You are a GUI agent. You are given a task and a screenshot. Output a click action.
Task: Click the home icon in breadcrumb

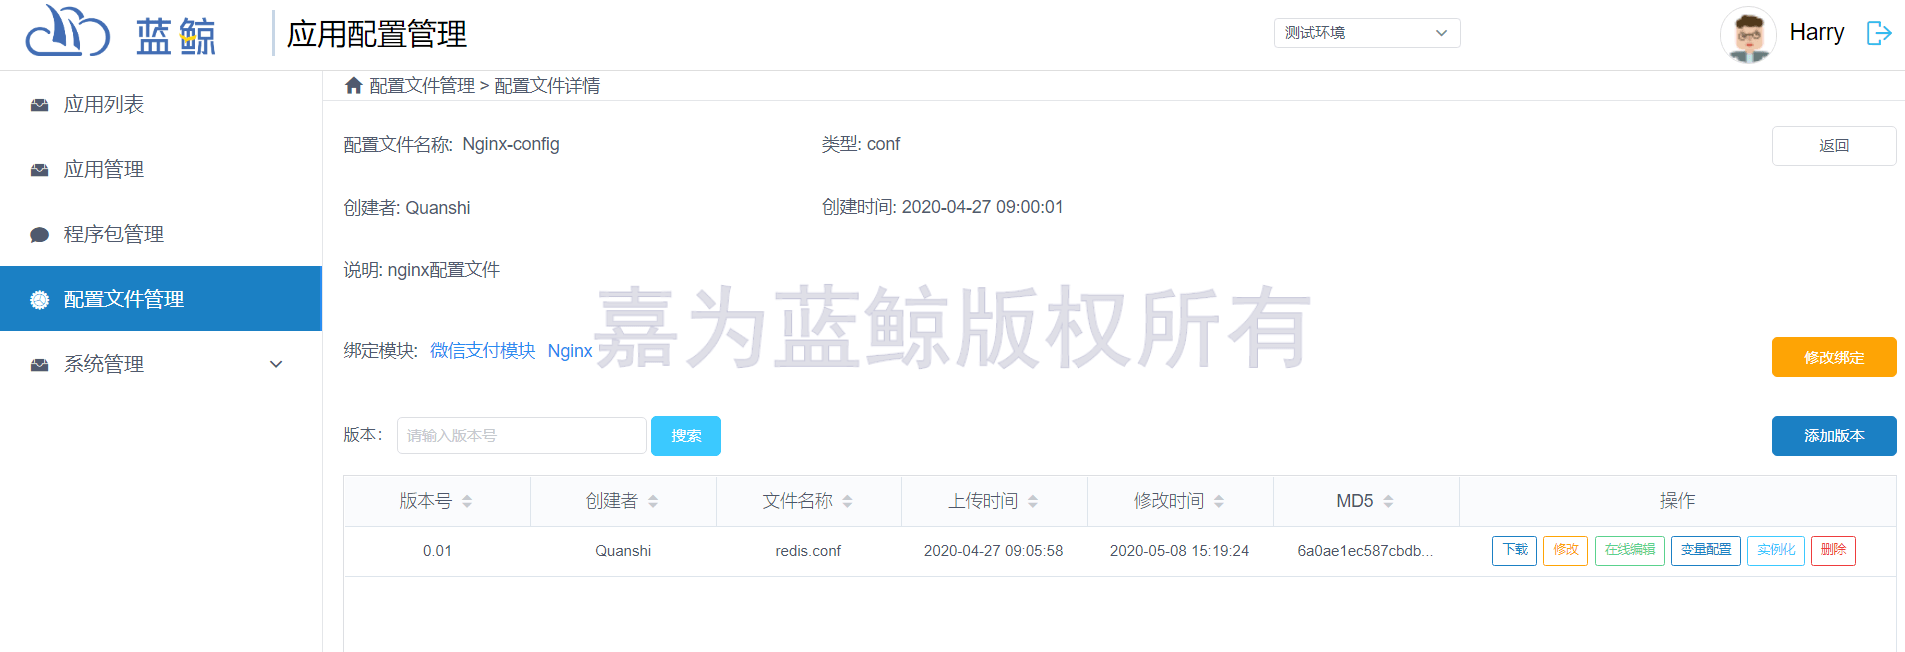click(353, 86)
